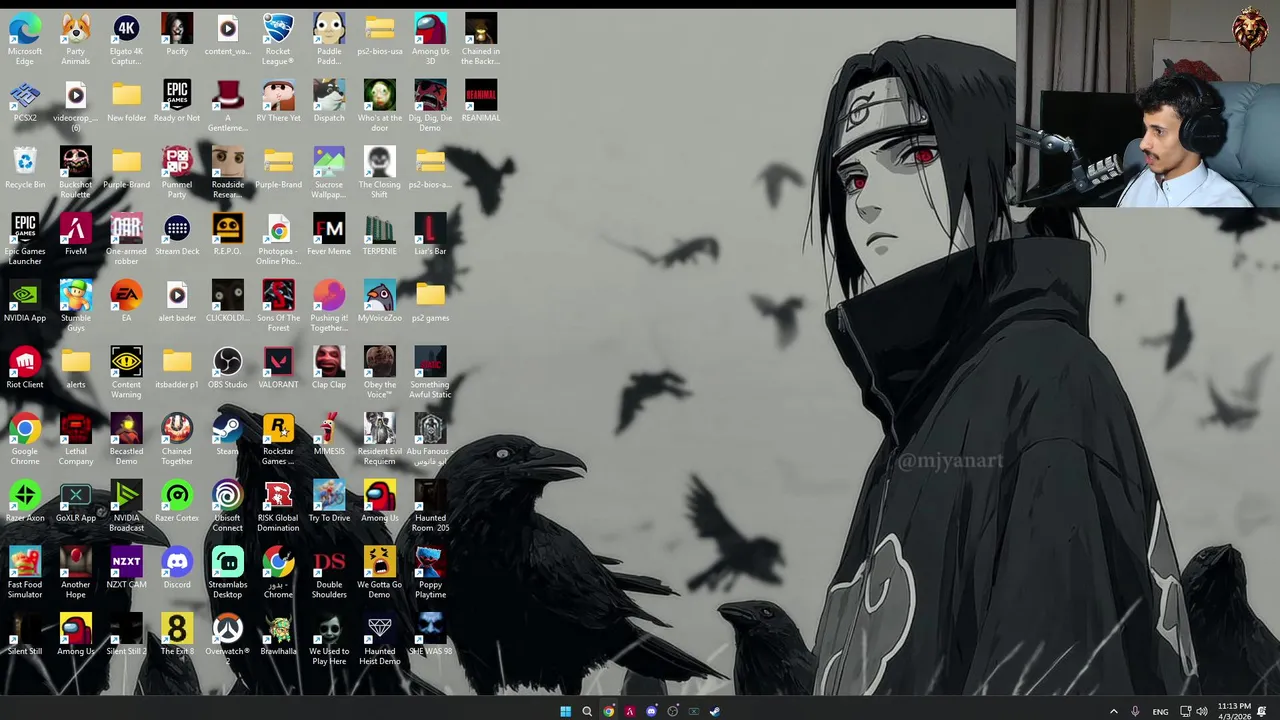This screenshot has height=720, width=1280.
Task: Open the Windows Start menu
Action: [x=565, y=711]
